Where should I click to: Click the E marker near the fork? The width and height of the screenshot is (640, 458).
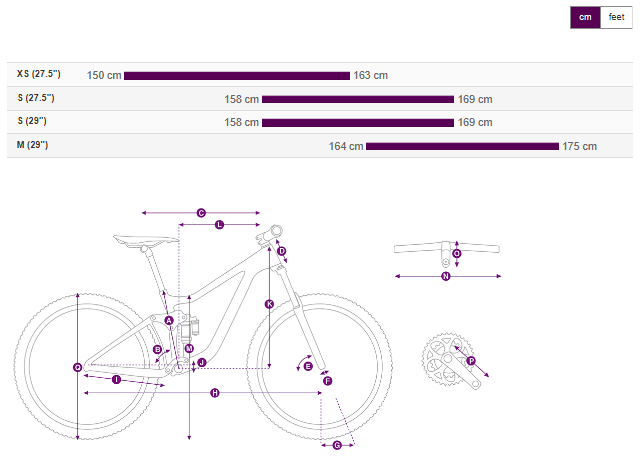(308, 367)
